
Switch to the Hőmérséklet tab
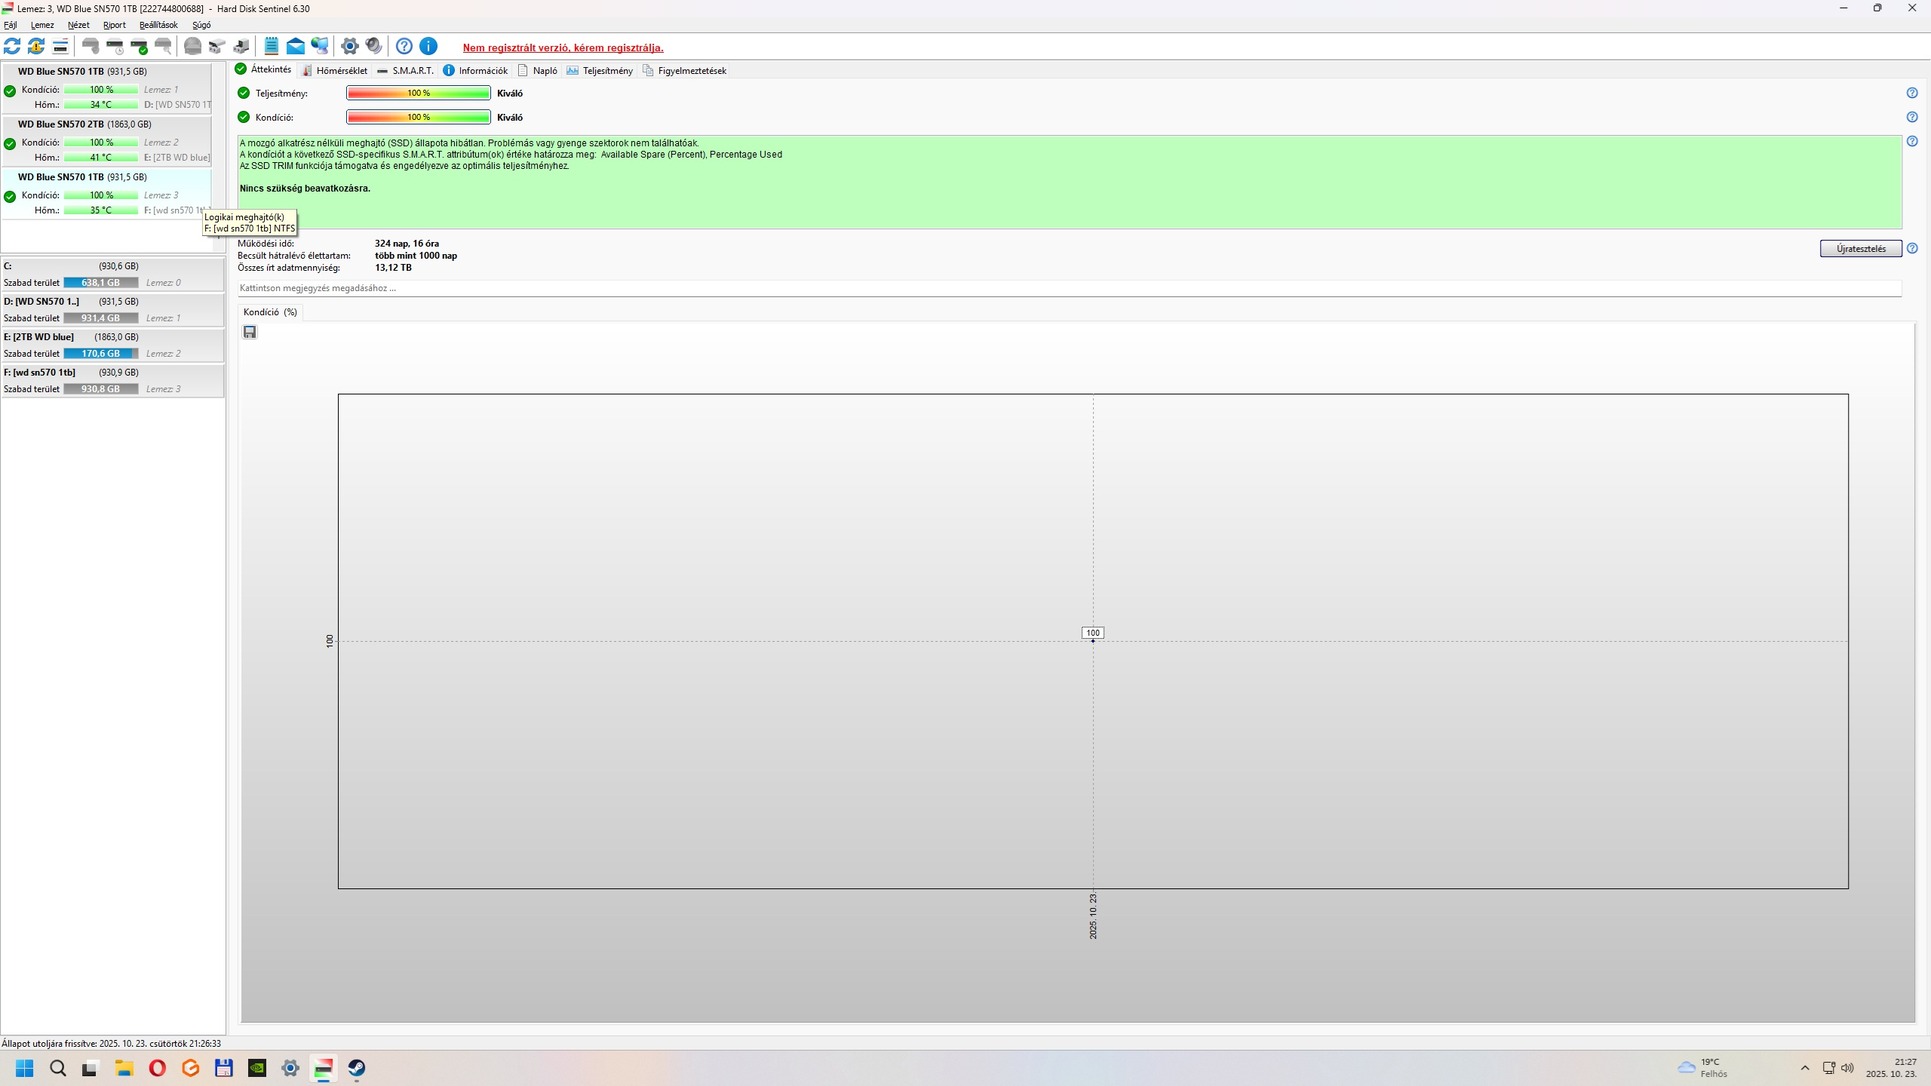pos(335,71)
